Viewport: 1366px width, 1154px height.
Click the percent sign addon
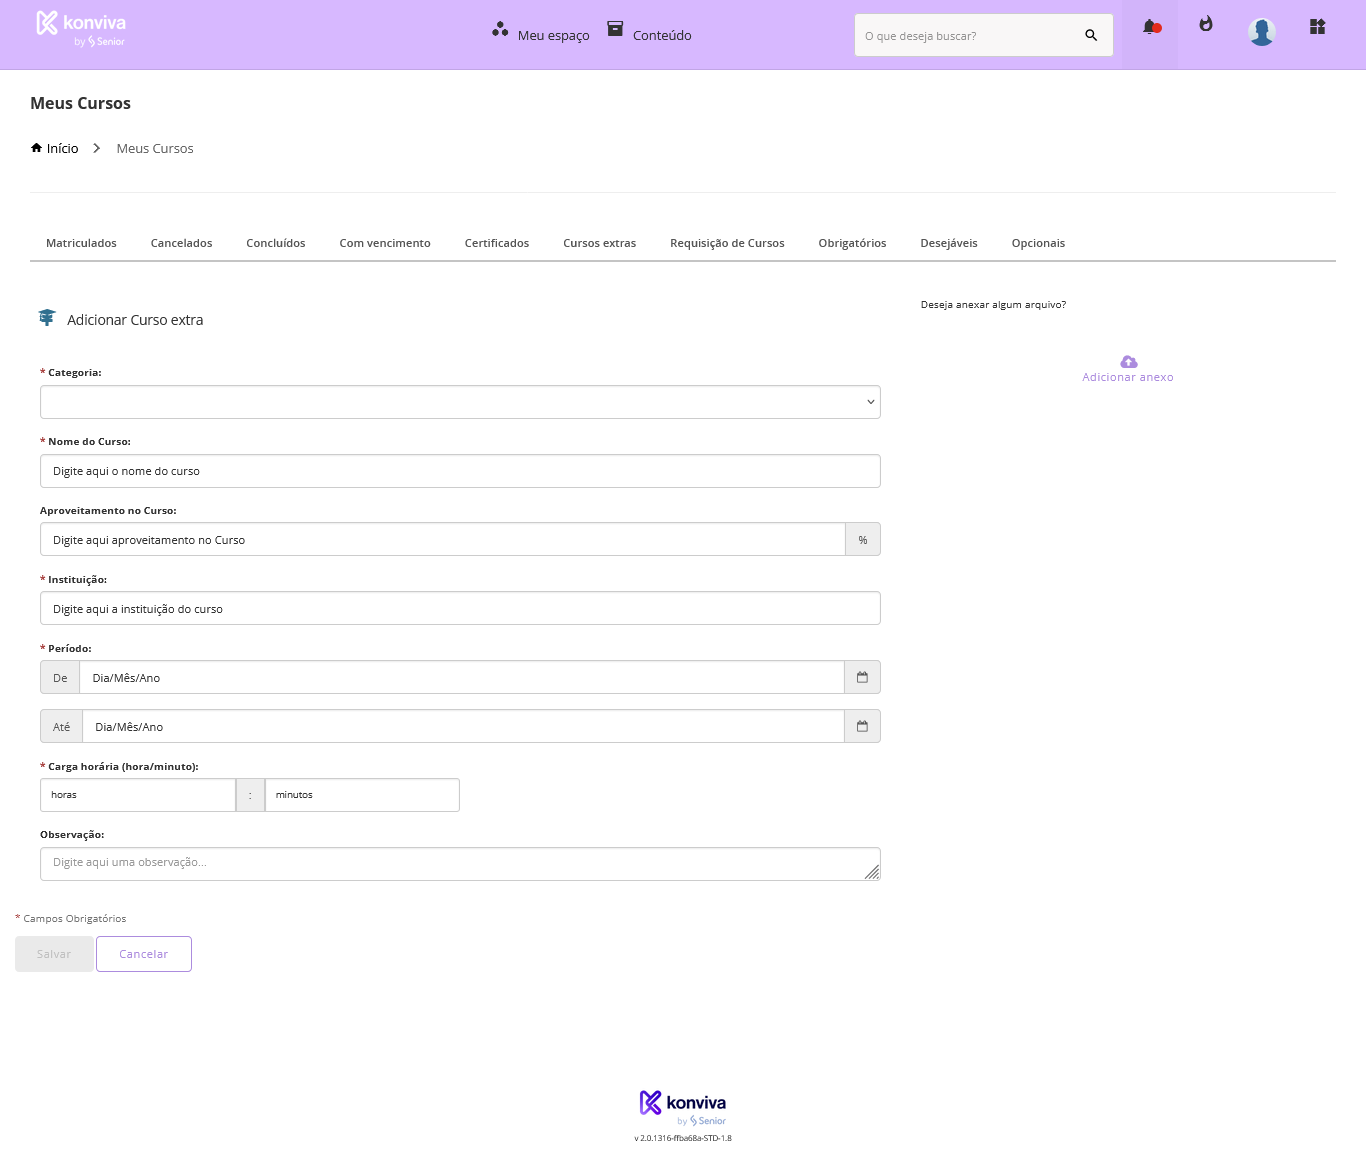[863, 540]
